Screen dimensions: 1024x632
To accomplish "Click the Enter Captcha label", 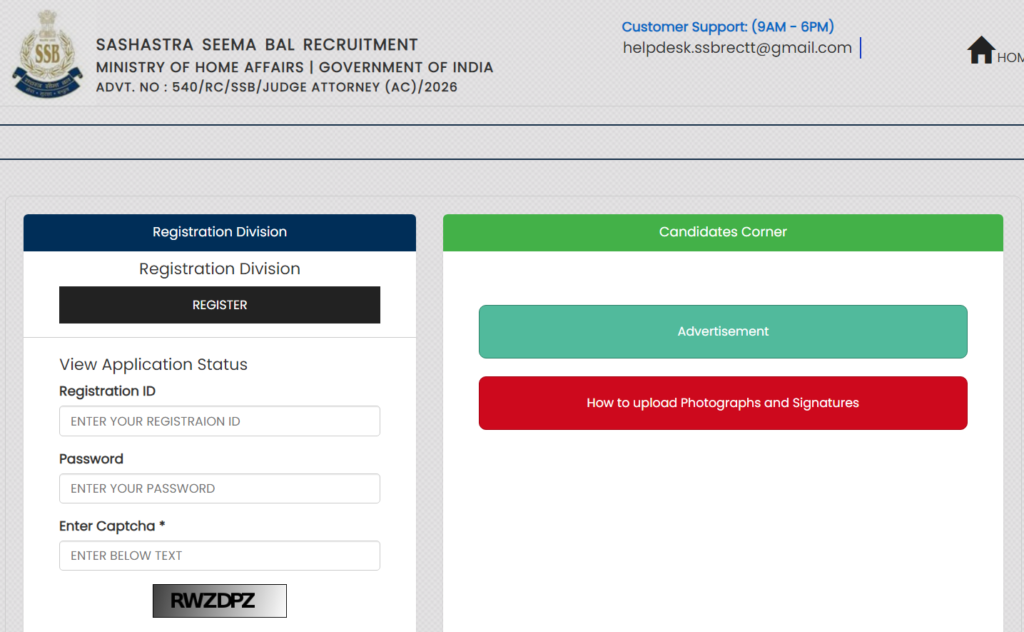I will coord(113,526).
